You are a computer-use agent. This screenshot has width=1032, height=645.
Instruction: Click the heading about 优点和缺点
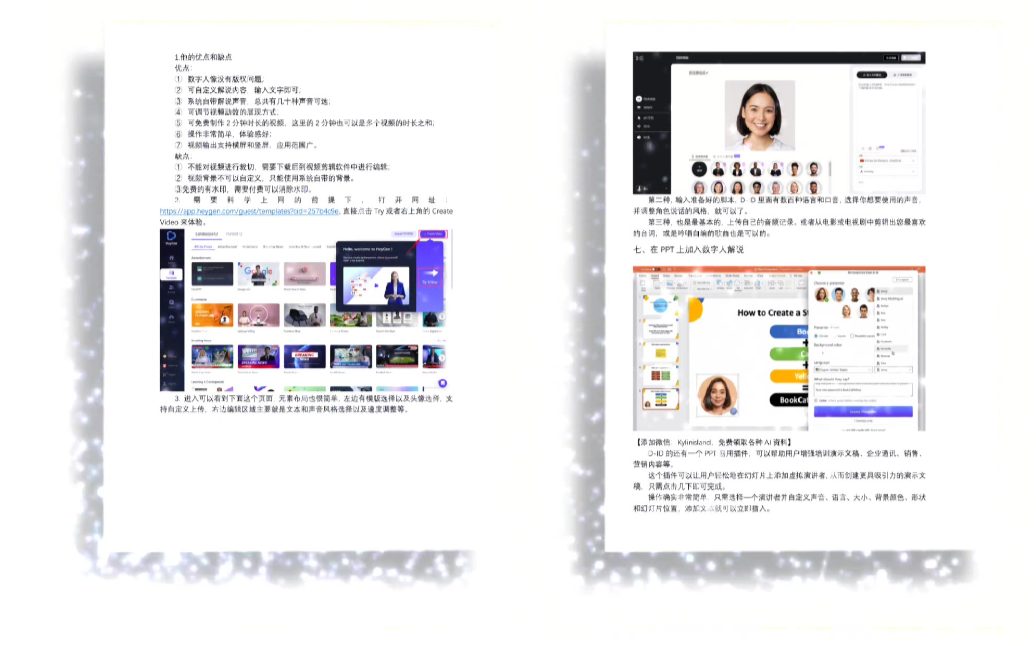click(x=203, y=57)
